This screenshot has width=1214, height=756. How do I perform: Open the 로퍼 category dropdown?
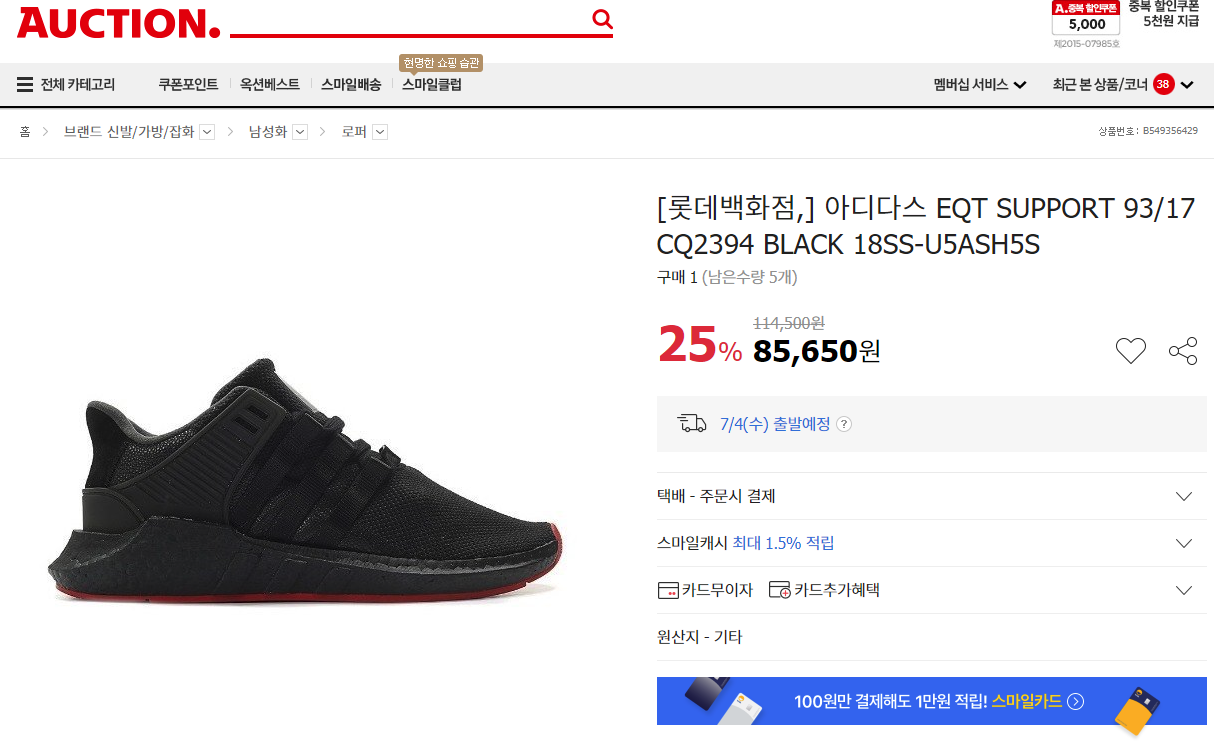380,131
